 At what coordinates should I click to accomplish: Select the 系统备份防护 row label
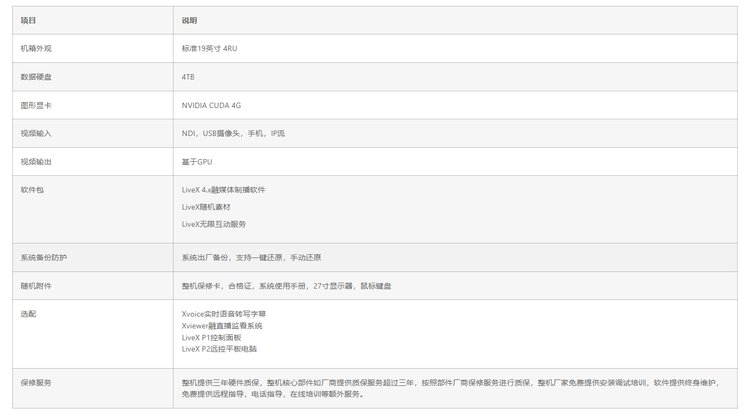point(44,257)
